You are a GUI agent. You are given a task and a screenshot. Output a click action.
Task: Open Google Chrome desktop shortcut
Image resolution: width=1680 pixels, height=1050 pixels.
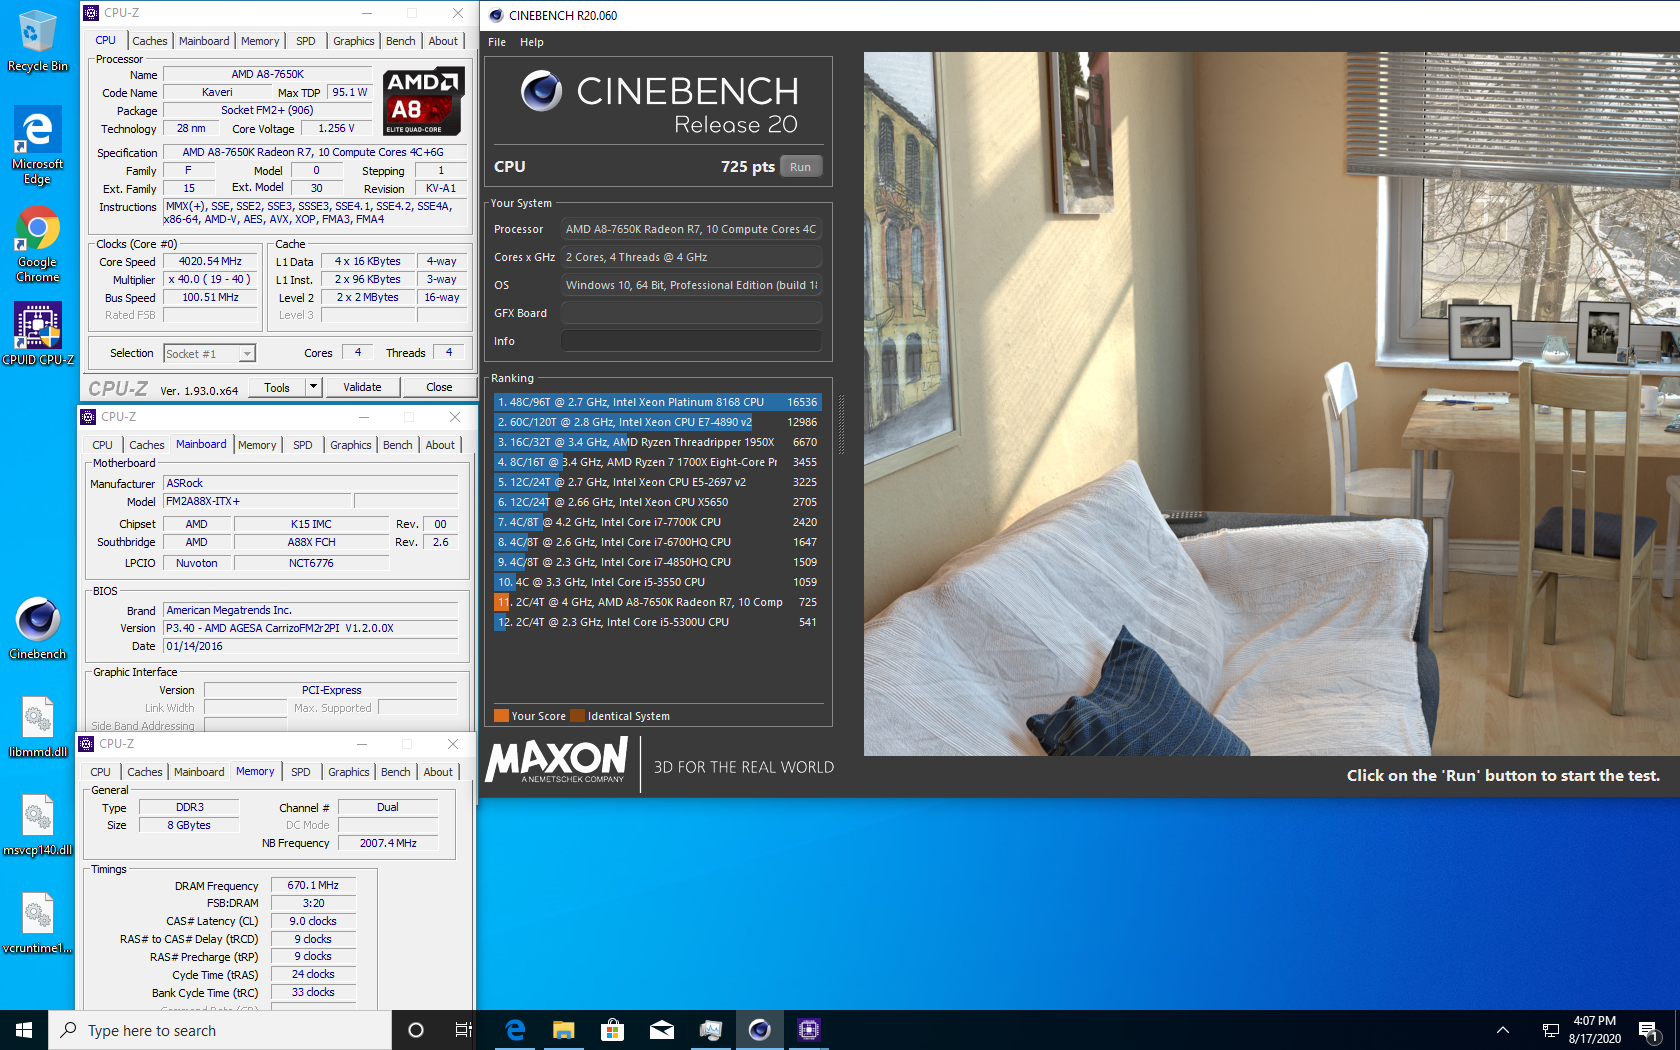pyautogui.click(x=37, y=245)
